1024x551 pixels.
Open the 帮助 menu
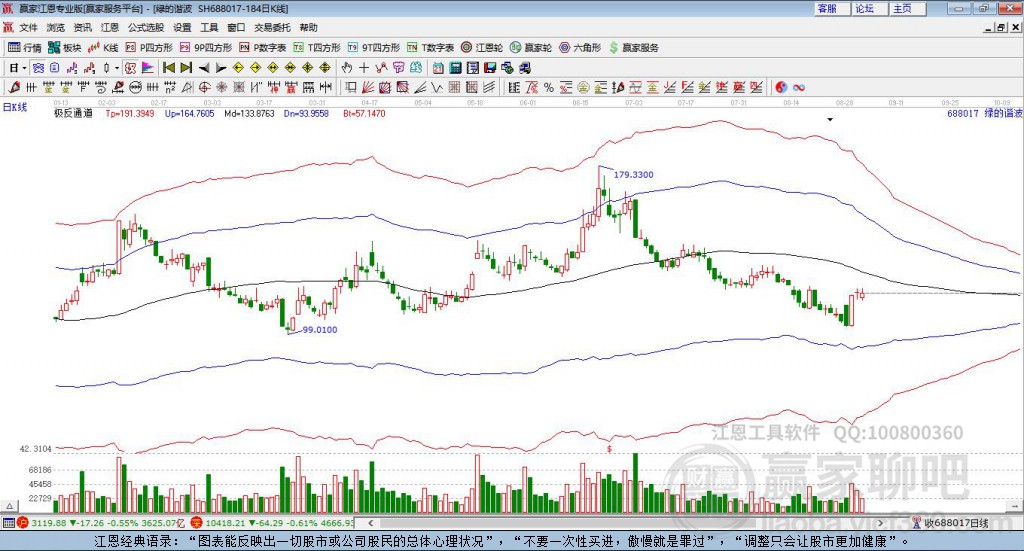(x=308, y=27)
